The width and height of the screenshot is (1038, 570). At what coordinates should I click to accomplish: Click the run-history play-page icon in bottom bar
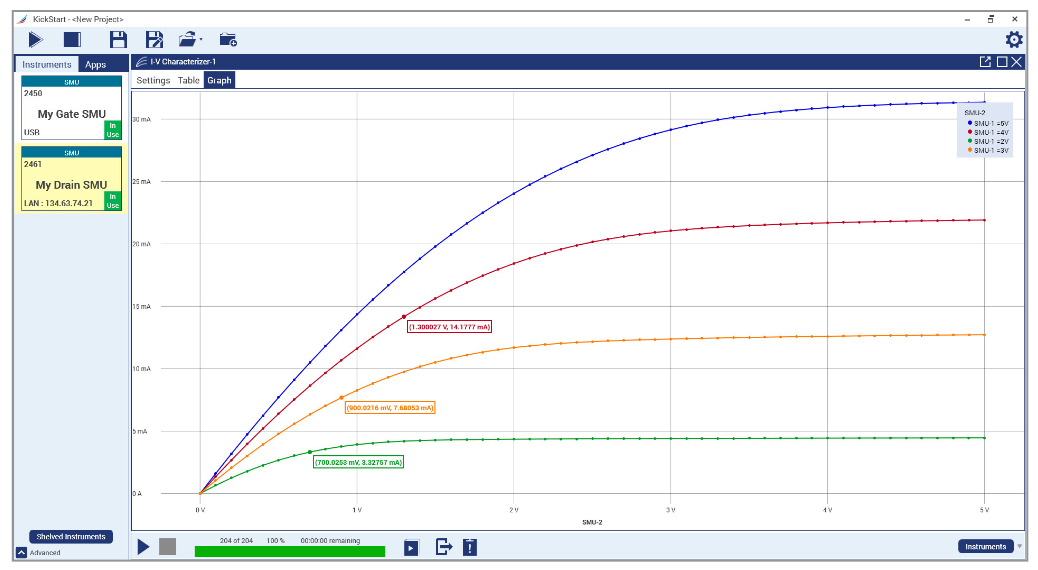[x=411, y=547]
